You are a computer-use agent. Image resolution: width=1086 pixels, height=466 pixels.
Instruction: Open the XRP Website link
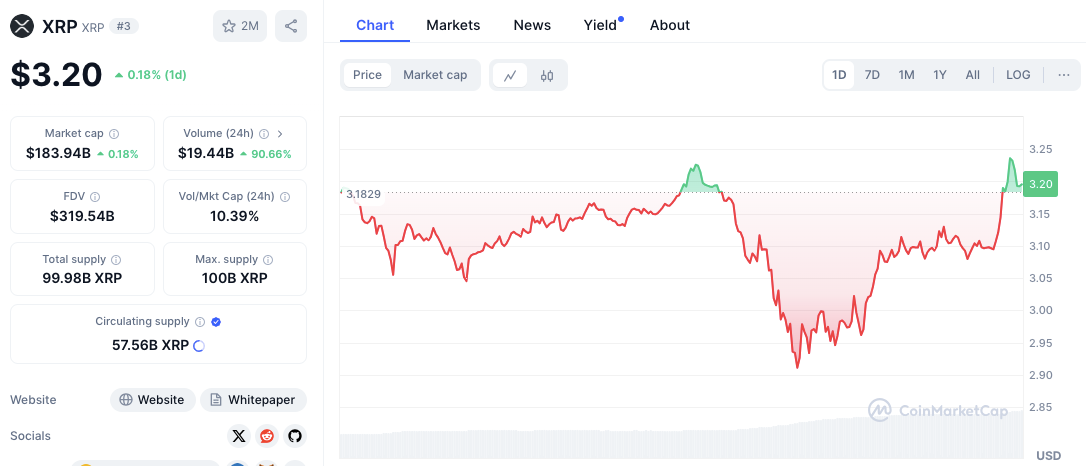(152, 400)
